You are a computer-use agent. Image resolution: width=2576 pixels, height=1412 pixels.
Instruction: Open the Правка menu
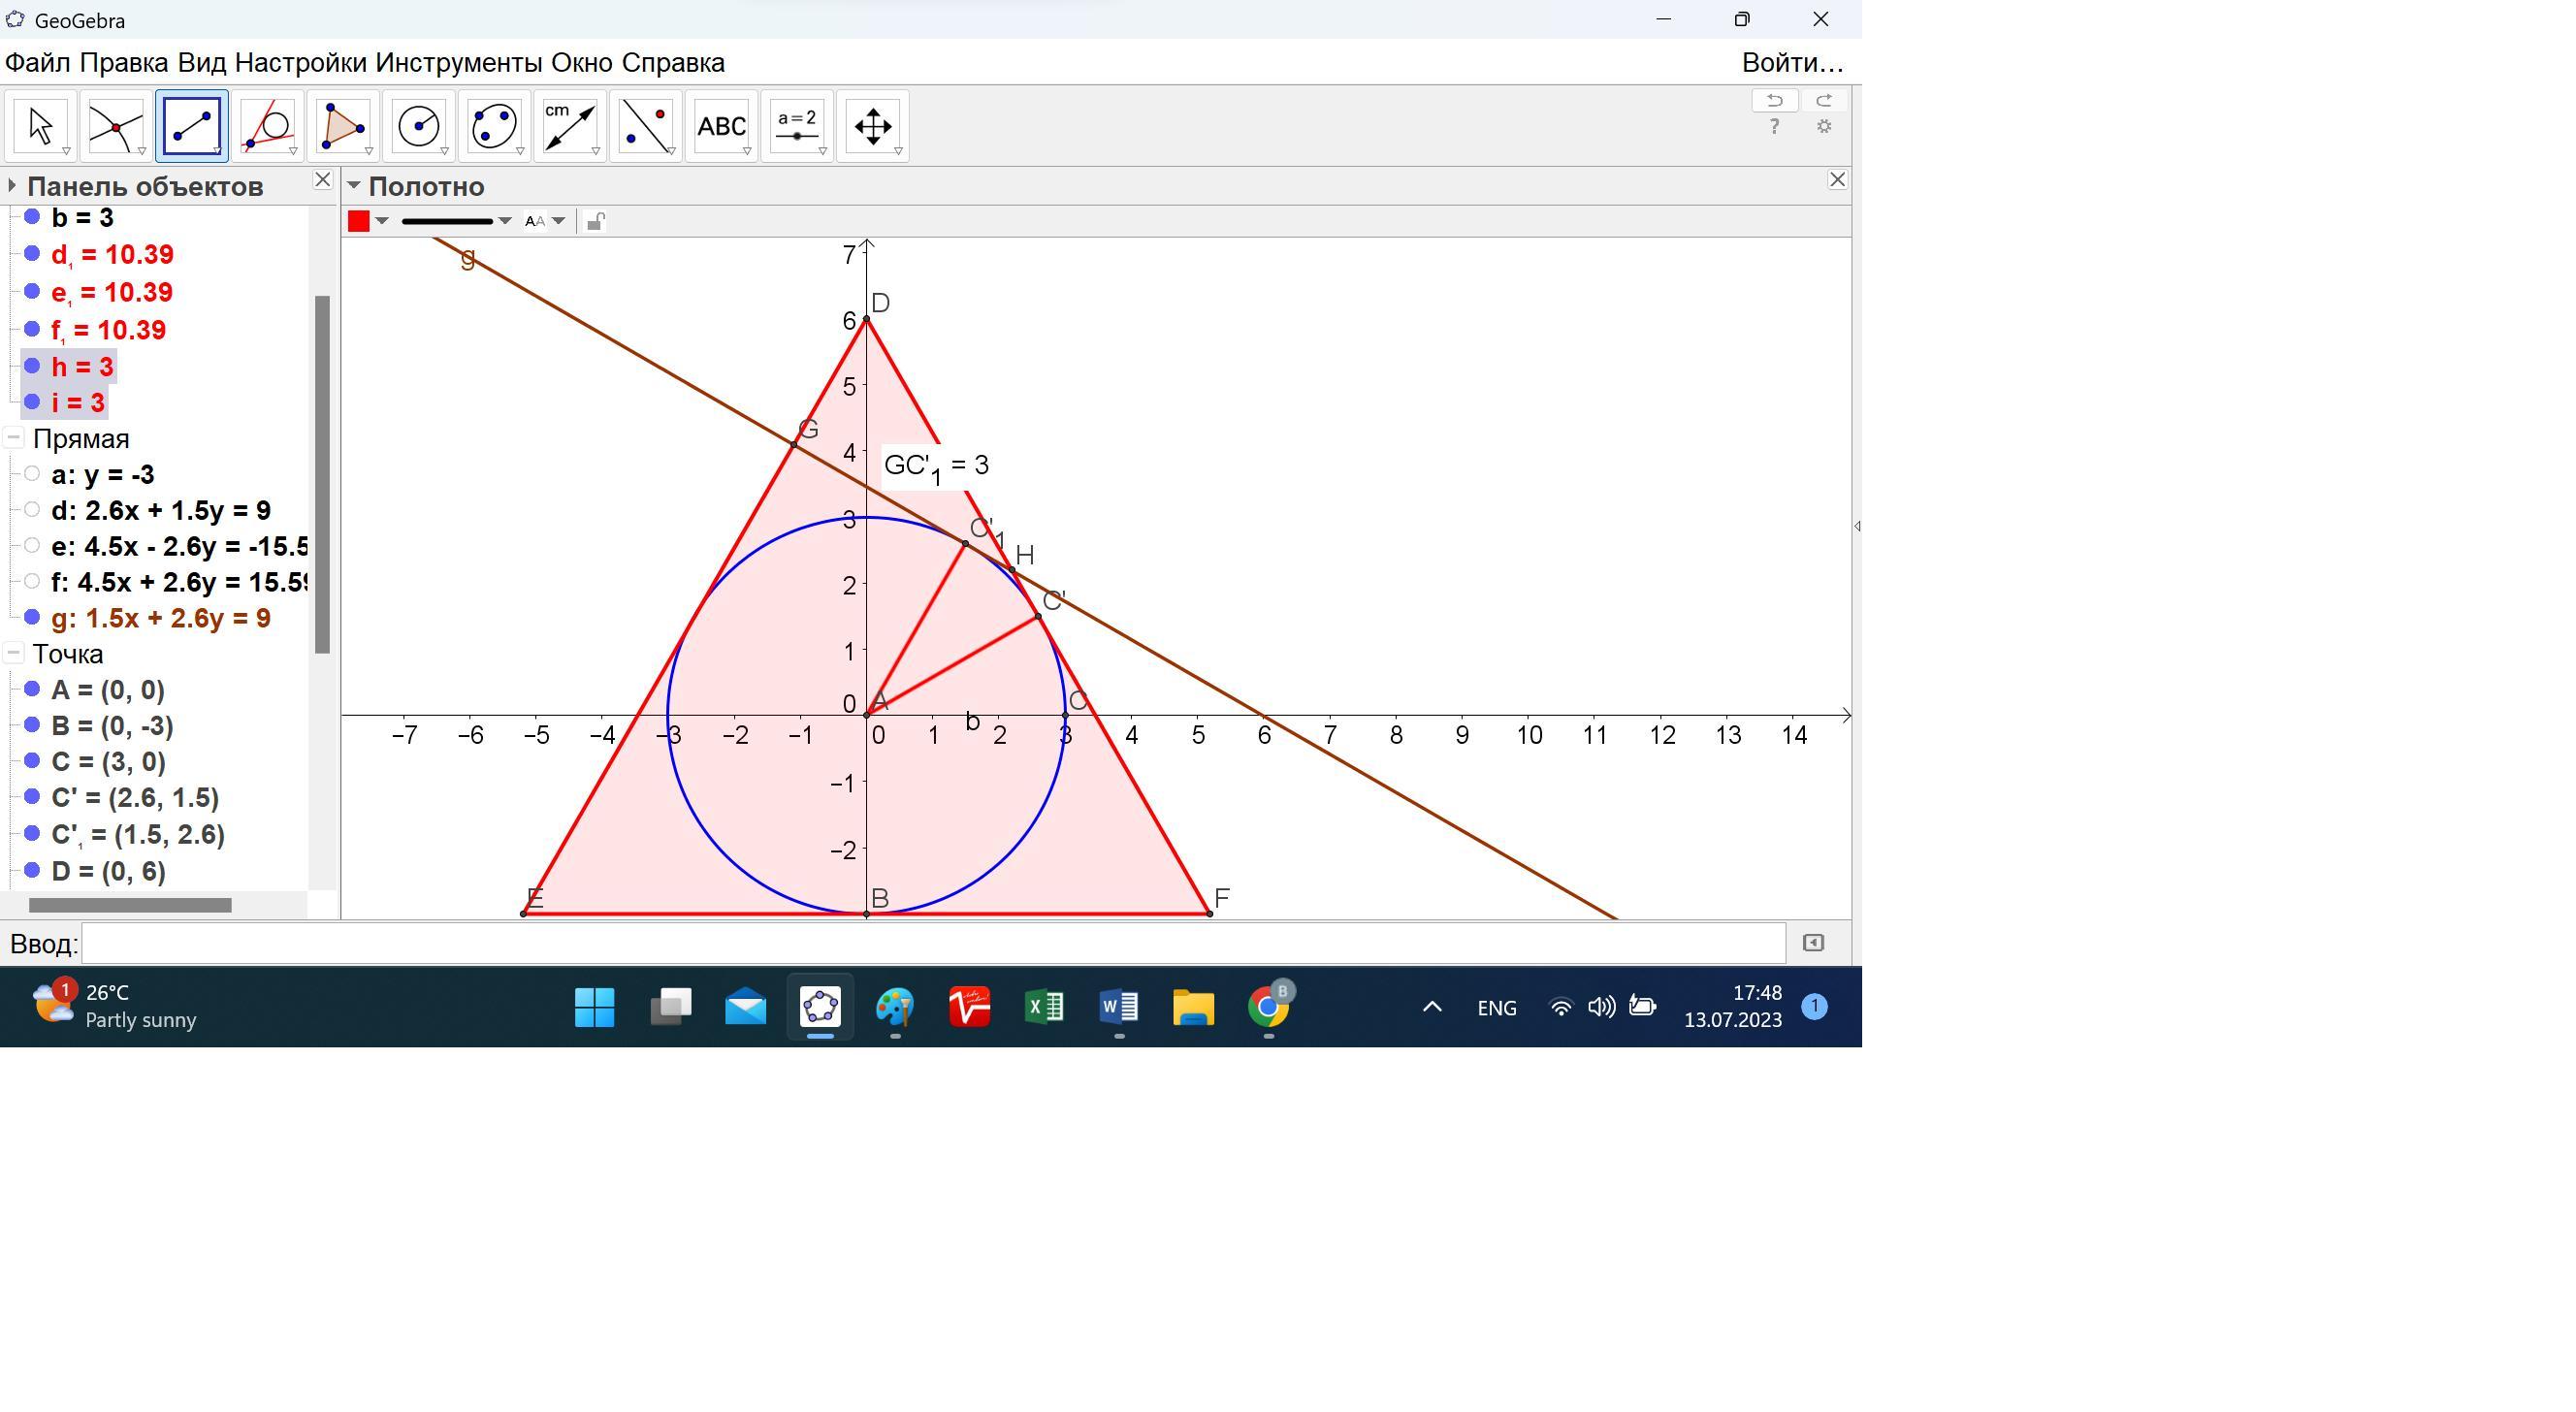tap(124, 63)
